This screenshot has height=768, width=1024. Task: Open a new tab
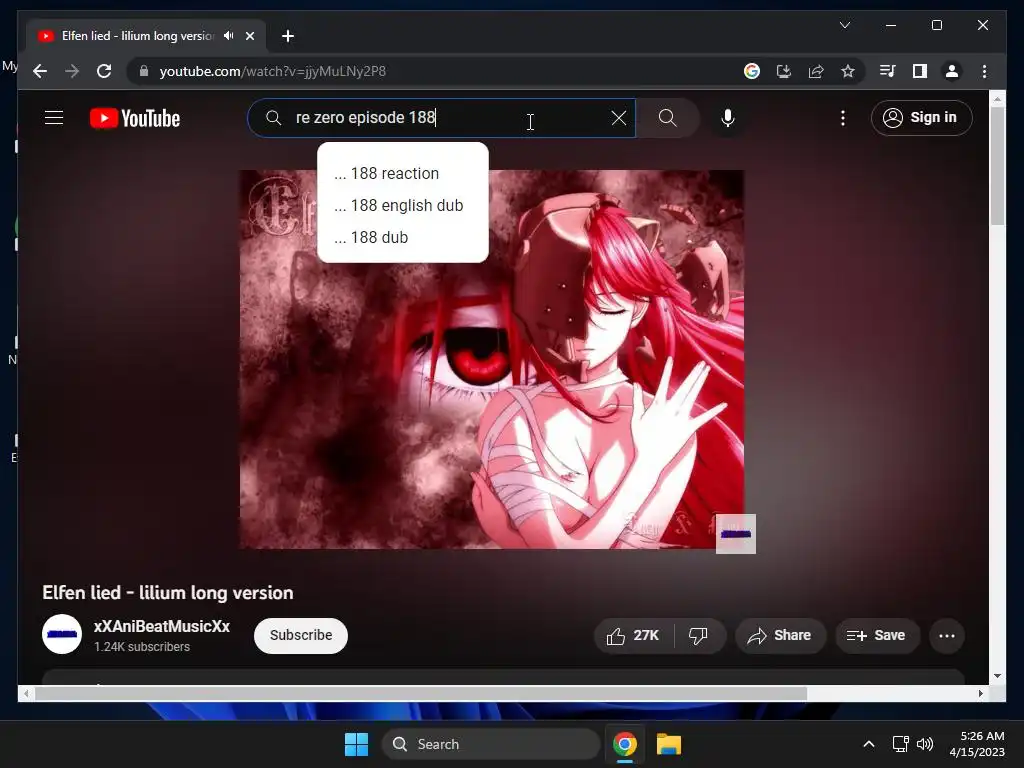coord(288,36)
